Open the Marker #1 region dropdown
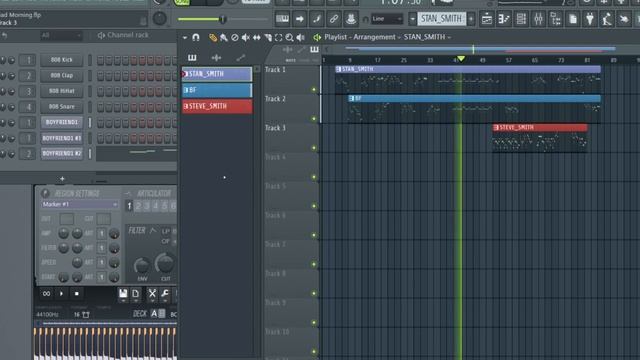640x360 pixels. tap(80, 204)
